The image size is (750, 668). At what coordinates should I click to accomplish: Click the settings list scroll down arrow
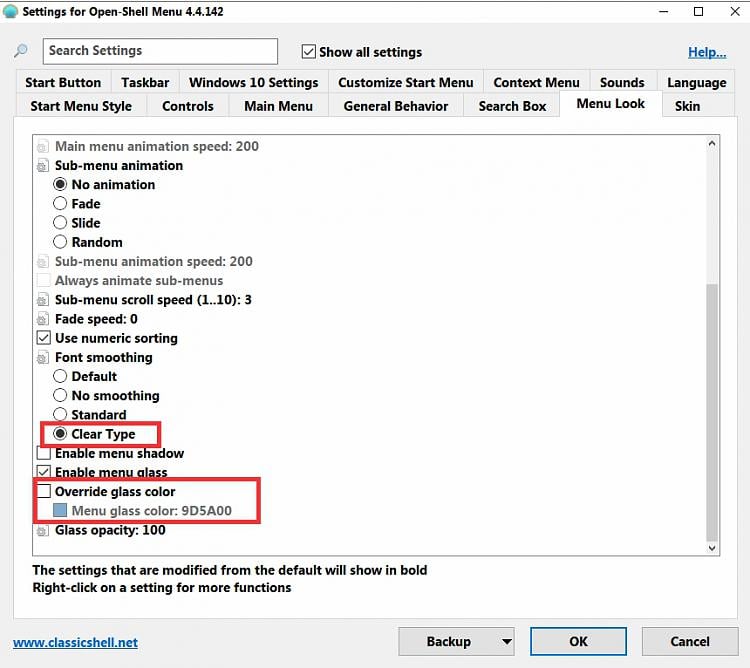(x=712, y=548)
